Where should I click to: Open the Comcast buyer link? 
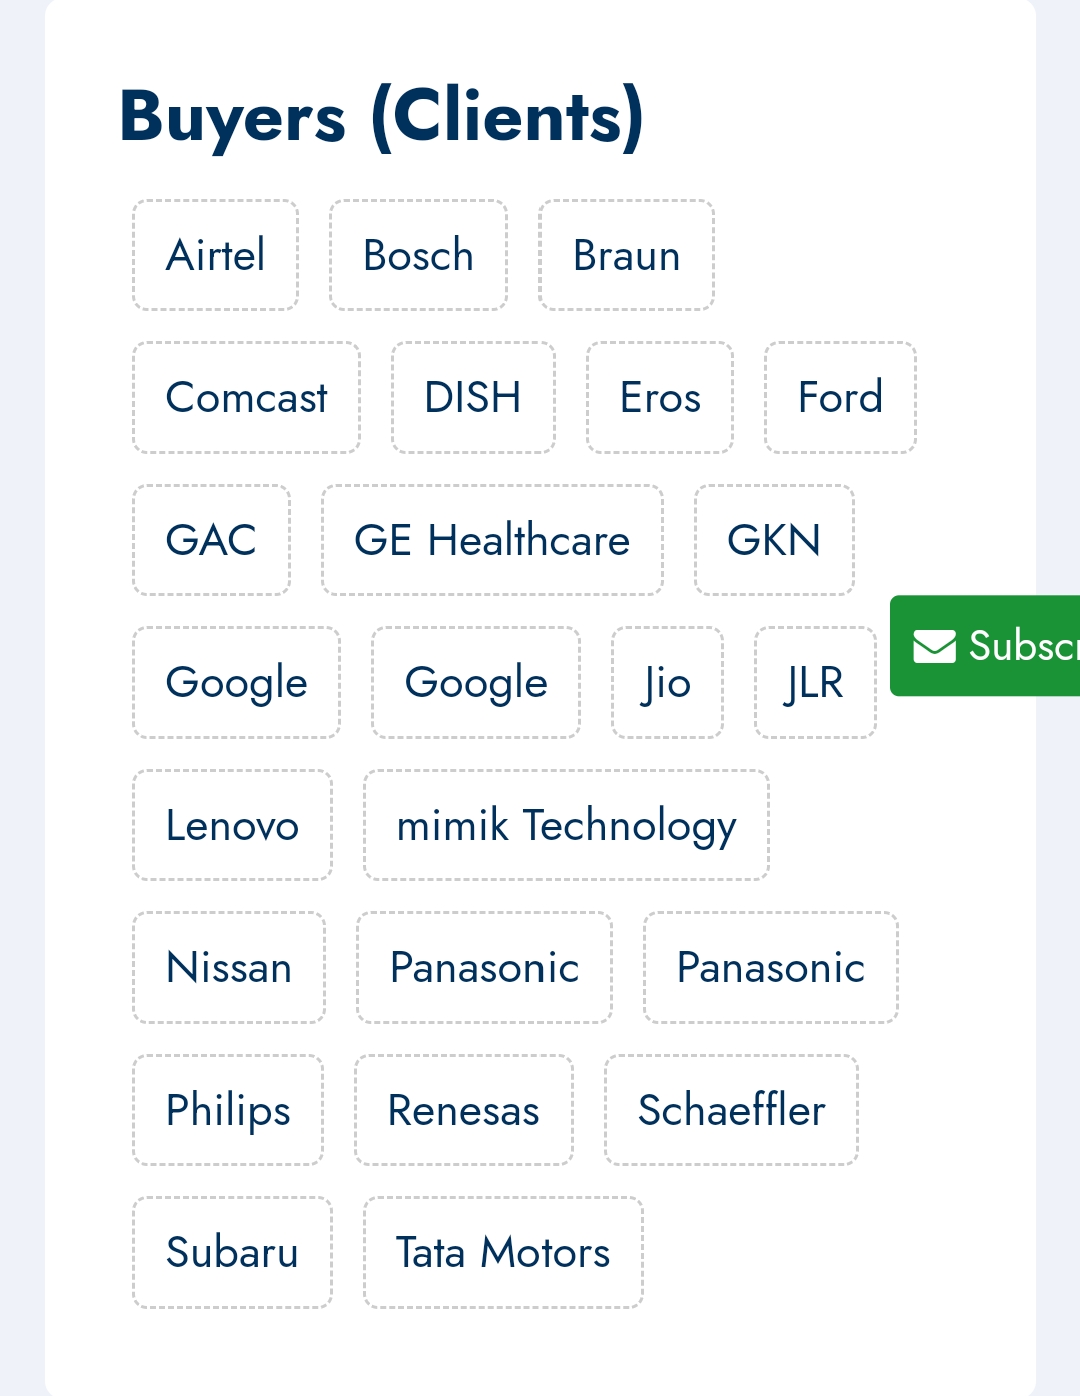point(246,398)
